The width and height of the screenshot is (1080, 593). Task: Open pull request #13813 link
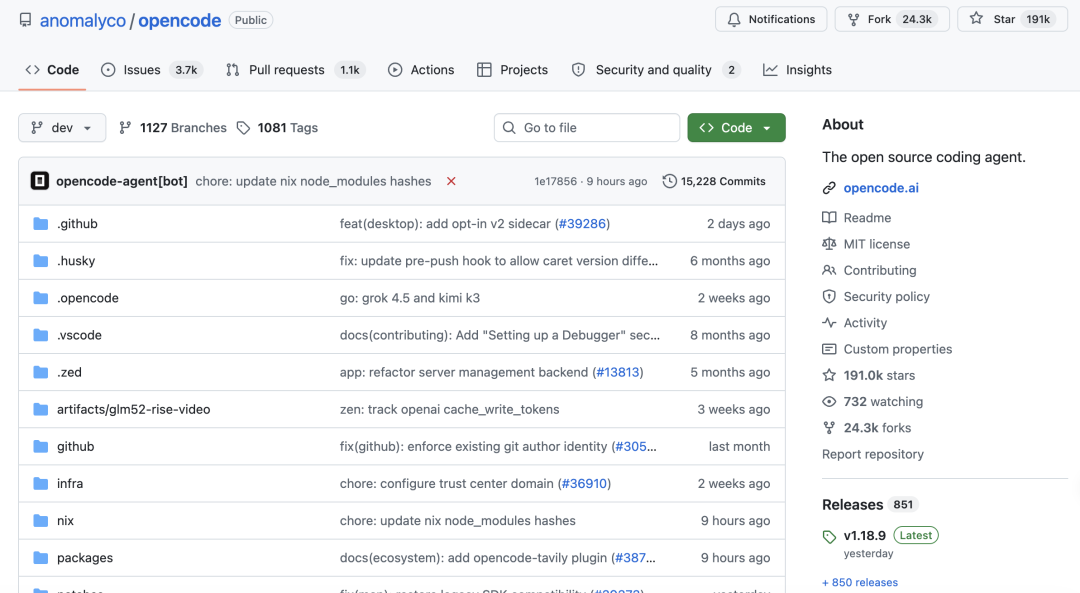[x=618, y=373]
